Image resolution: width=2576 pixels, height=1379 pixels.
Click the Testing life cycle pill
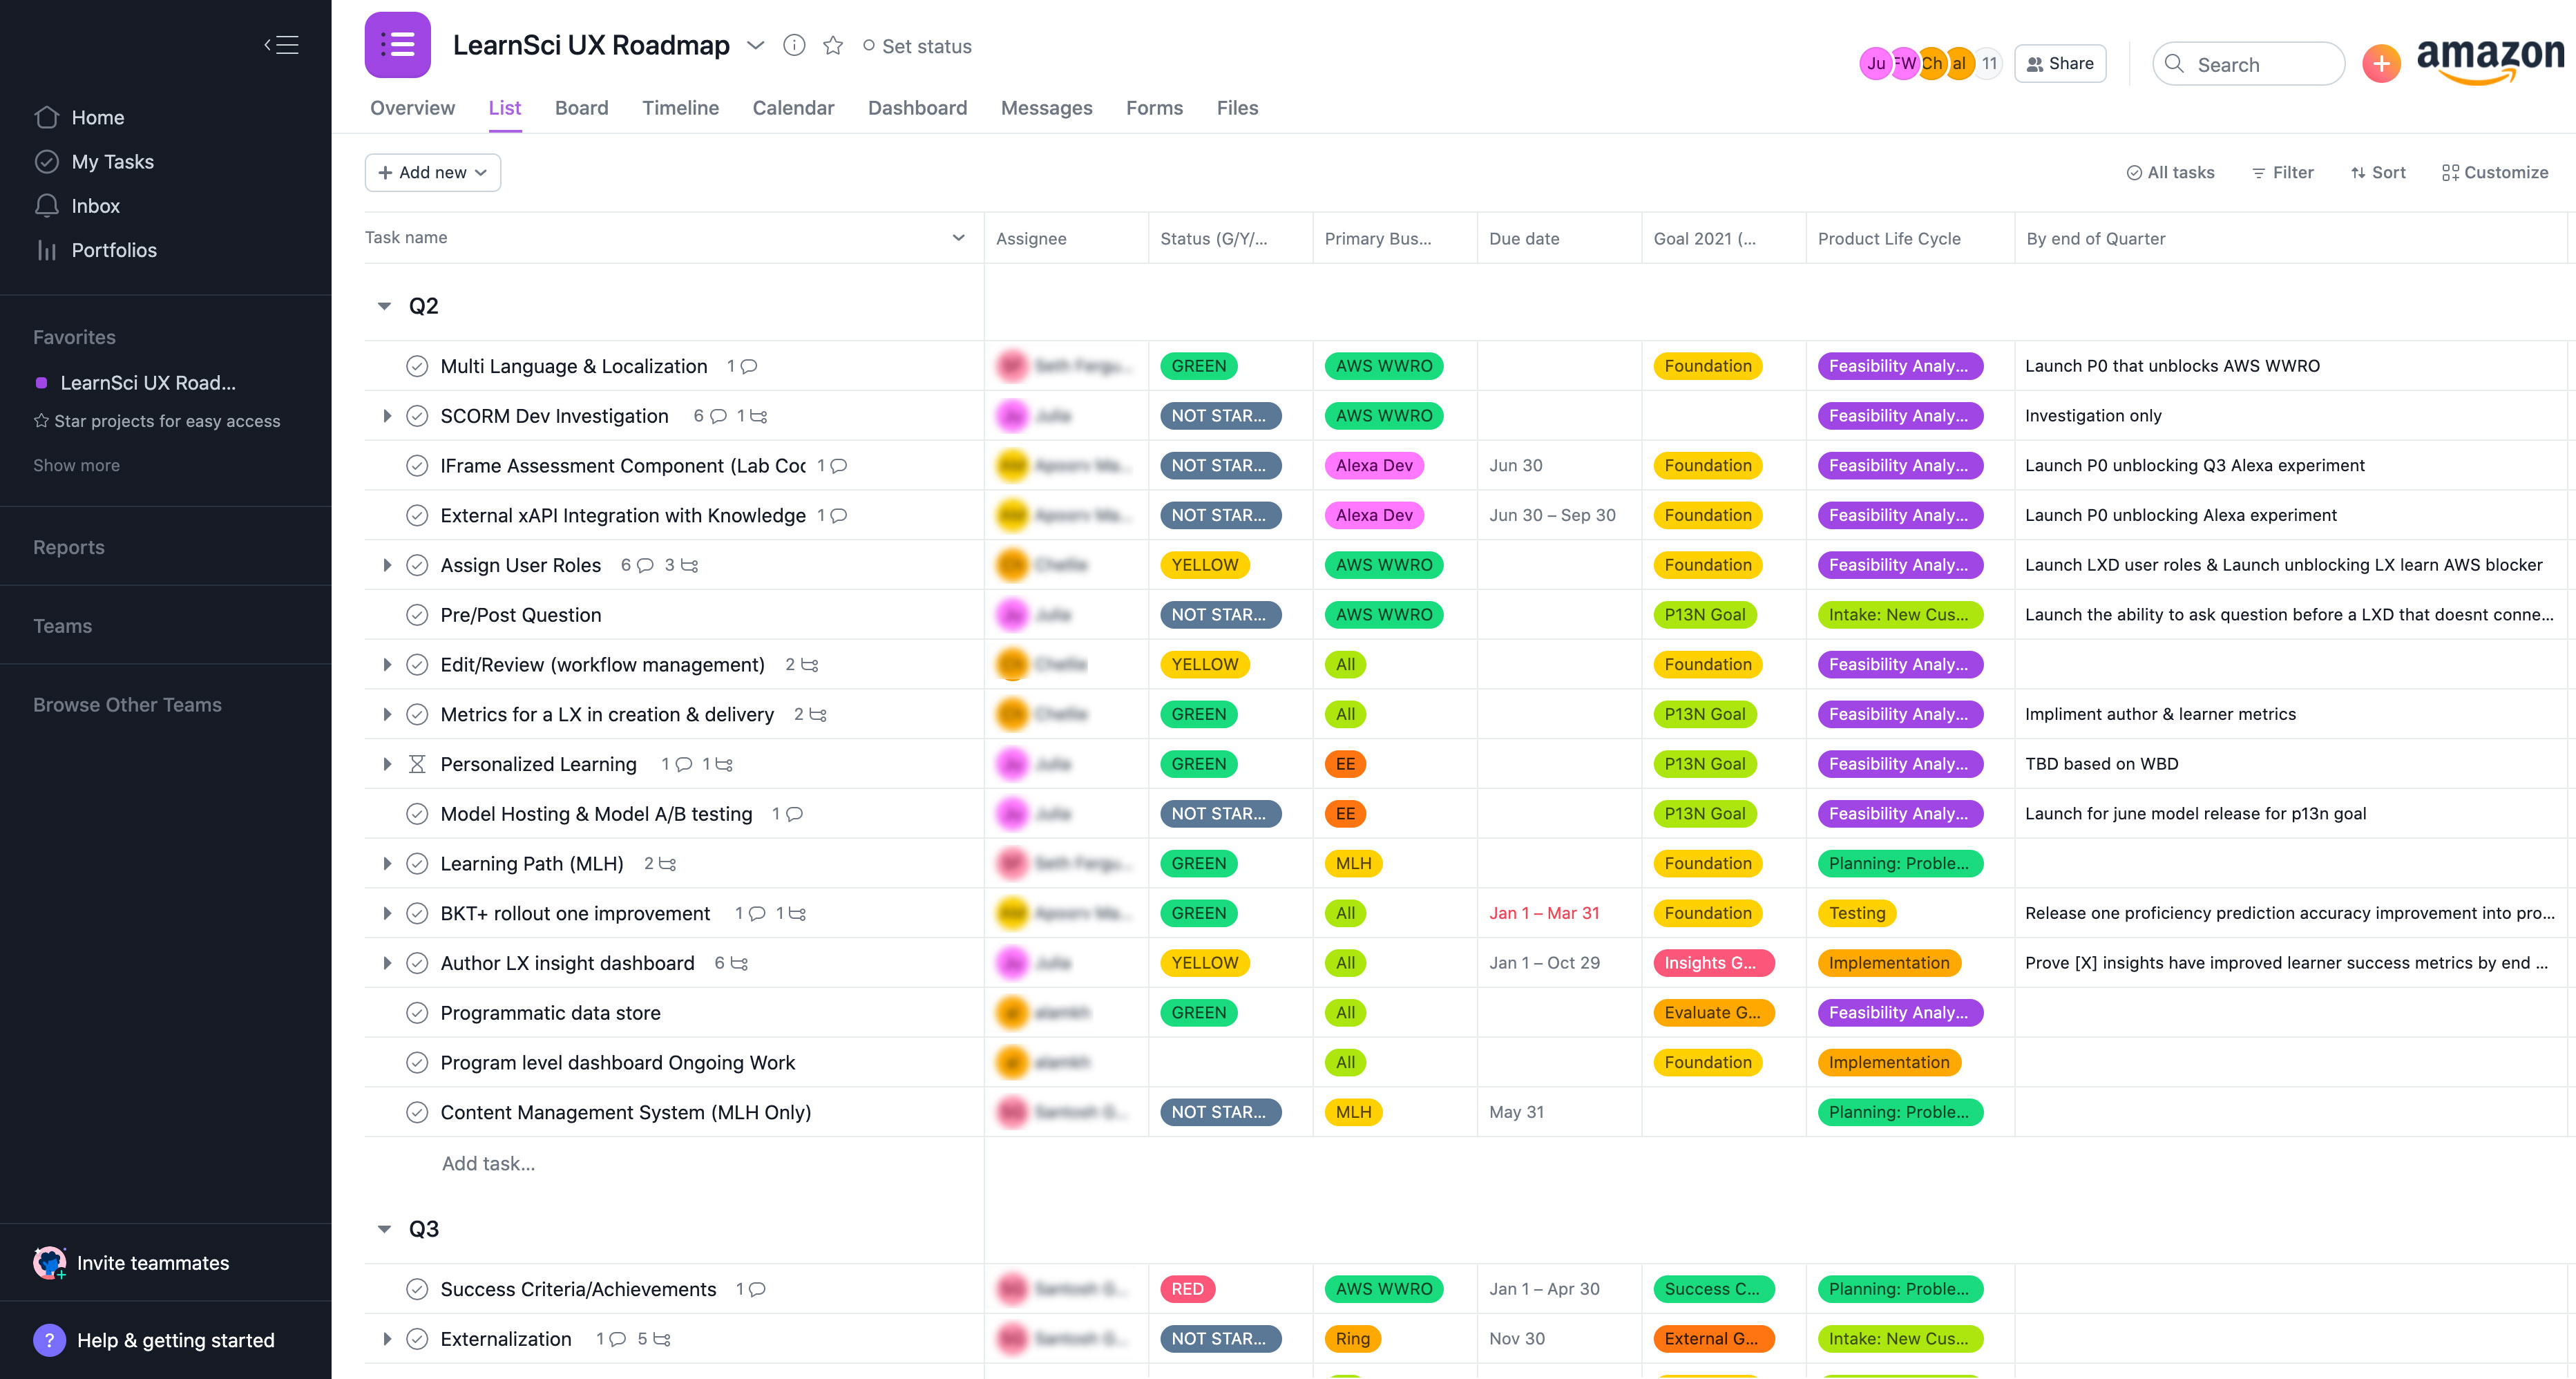pyautogui.click(x=1856, y=913)
